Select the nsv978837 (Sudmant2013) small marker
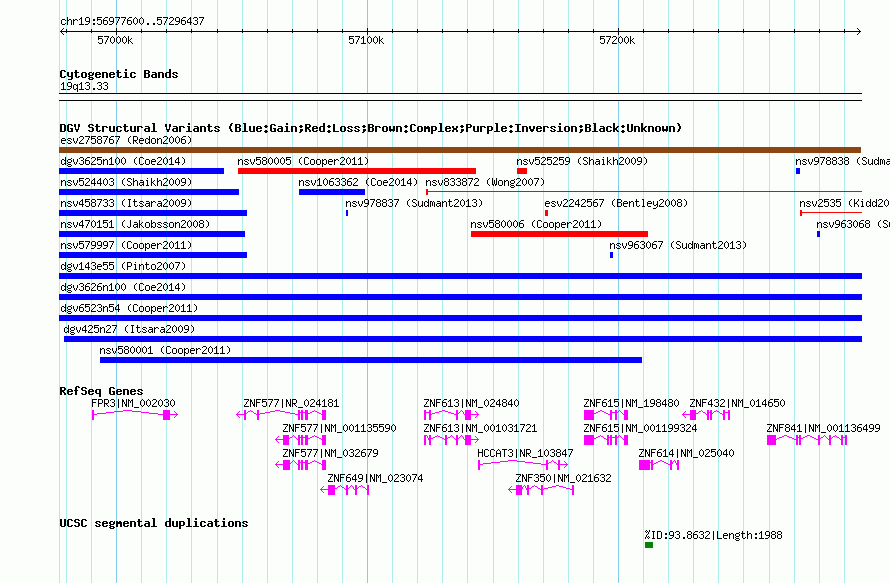Image resolution: width=890 pixels, height=583 pixels. point(347,213)
